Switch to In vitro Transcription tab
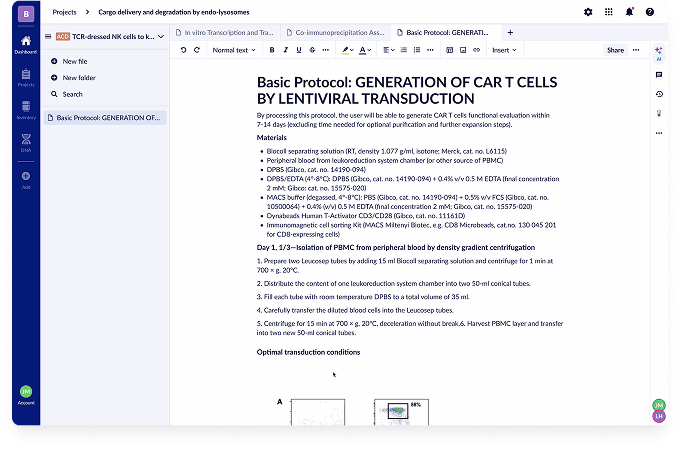Viewport: 680px width, 450px height. click(x=225, y=33)
